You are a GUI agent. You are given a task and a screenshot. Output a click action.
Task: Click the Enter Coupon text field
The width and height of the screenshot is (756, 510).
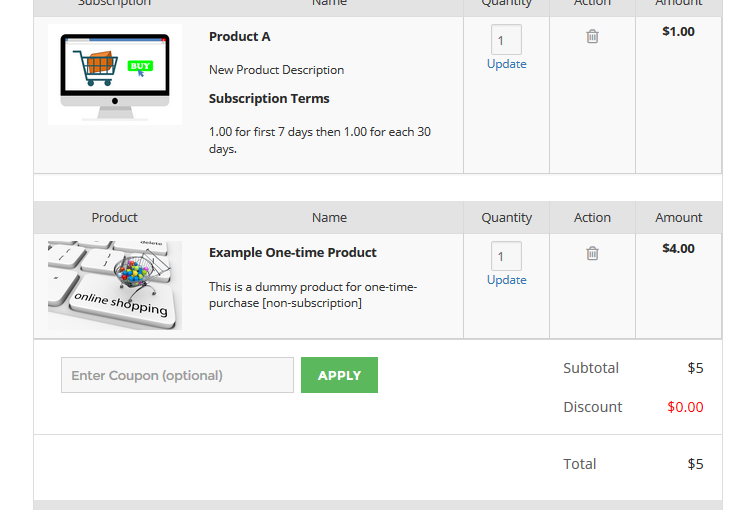(x=177, y=375)
